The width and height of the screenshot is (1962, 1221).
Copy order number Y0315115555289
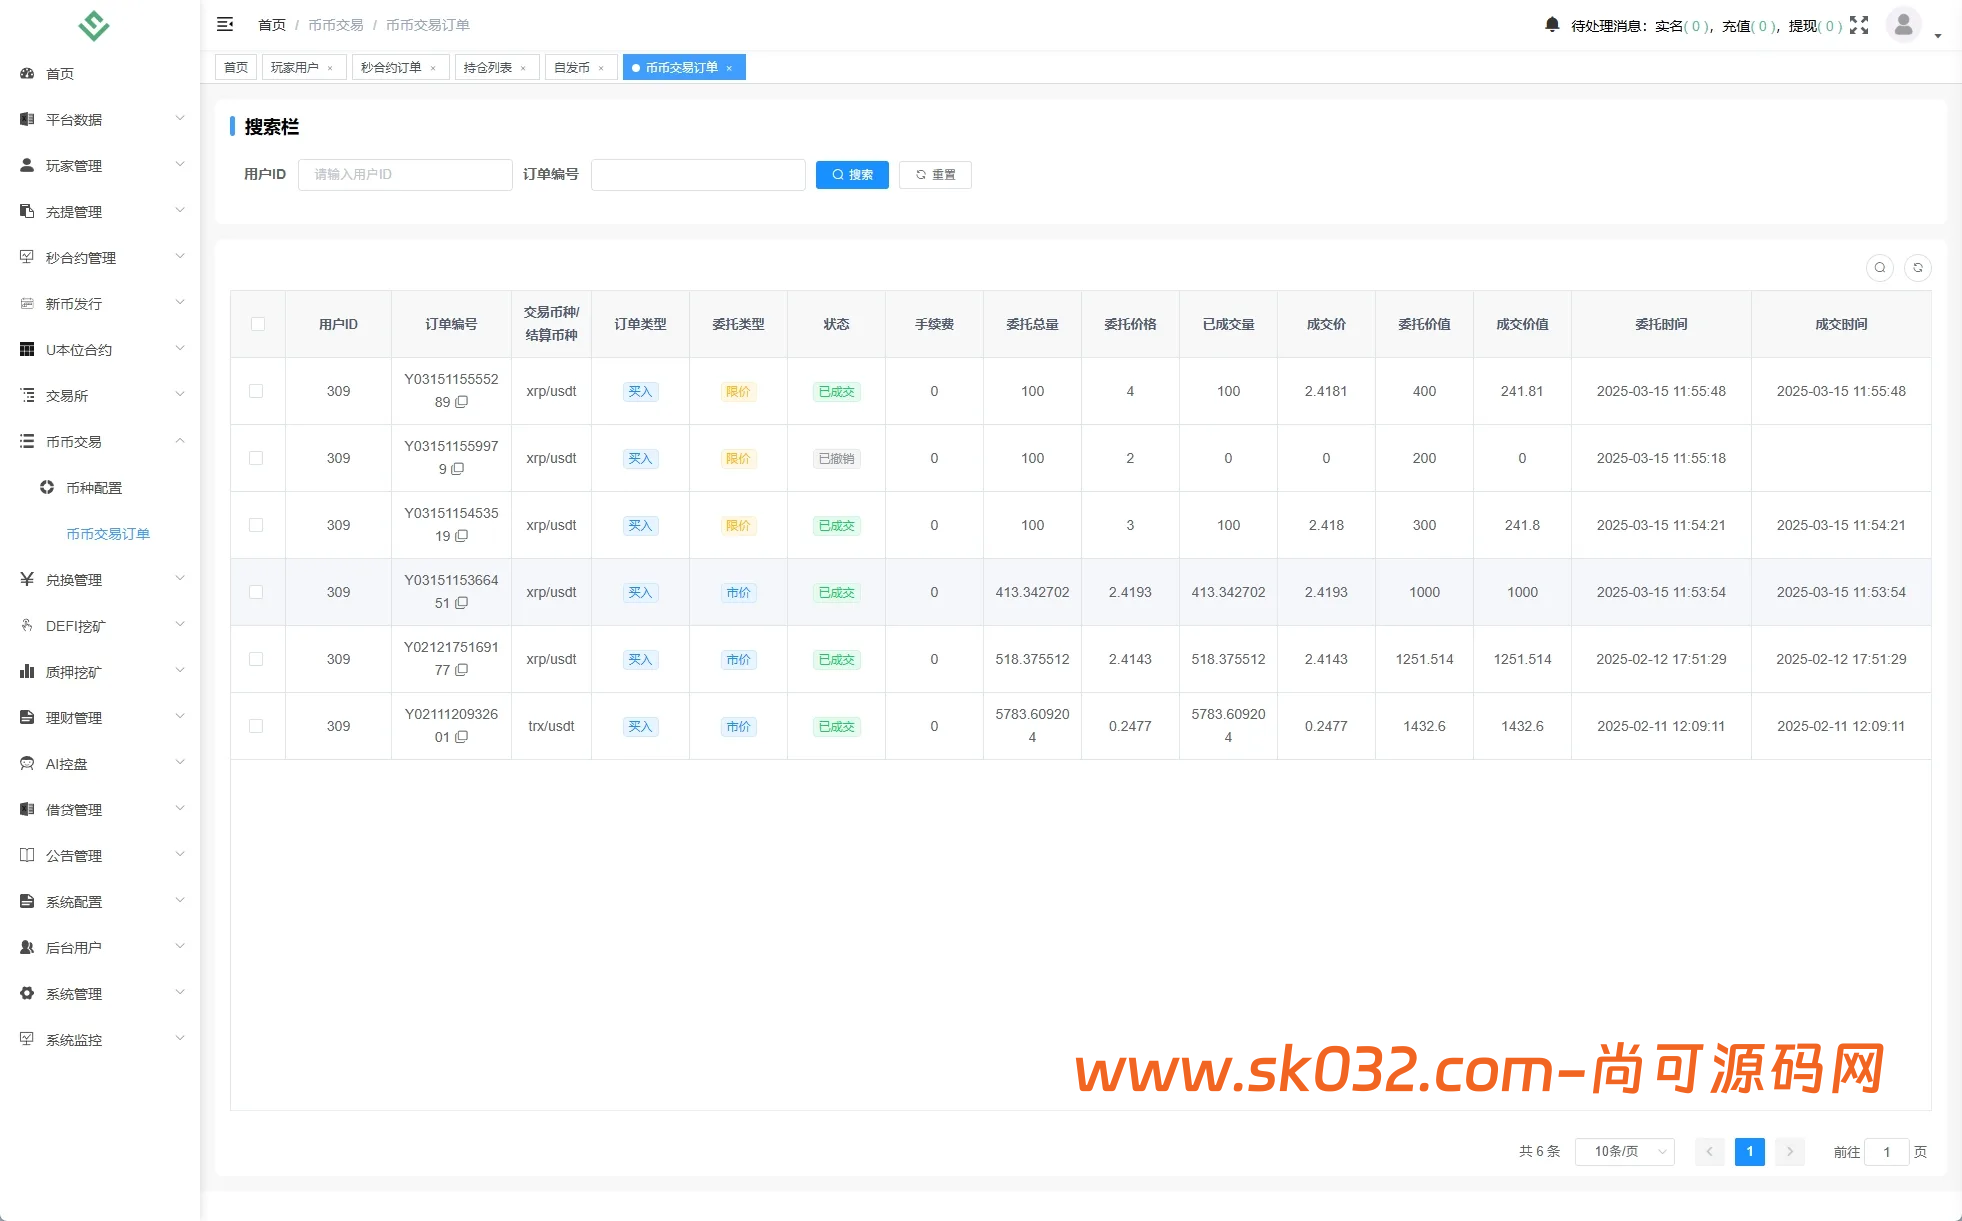click(x=462, y=402)
